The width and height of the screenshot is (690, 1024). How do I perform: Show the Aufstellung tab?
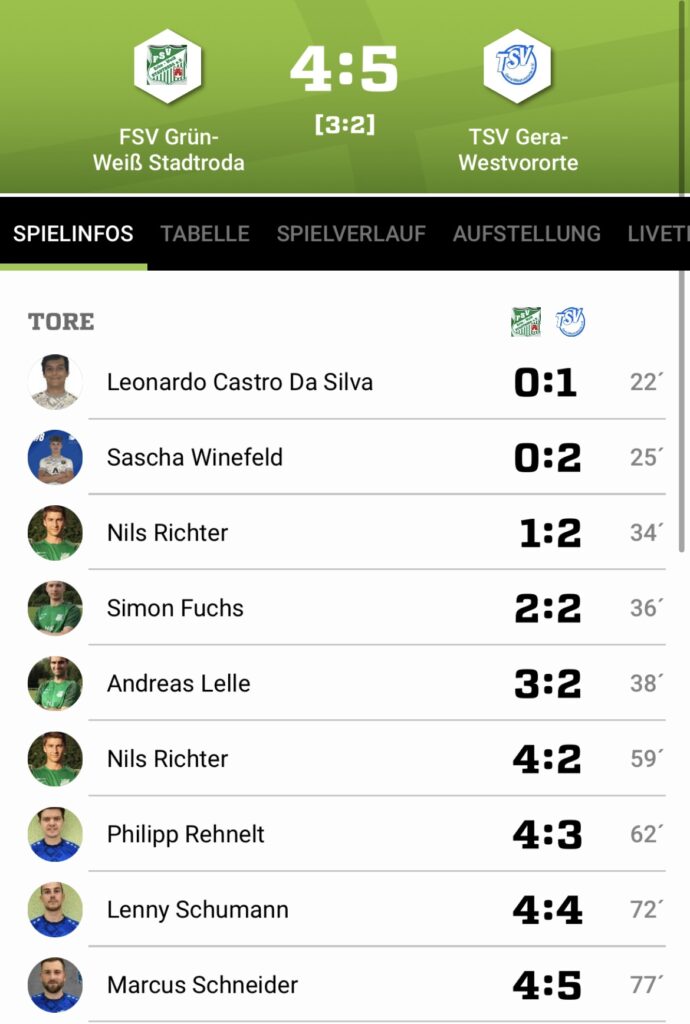pyautogui.click(x=526, y=234)
